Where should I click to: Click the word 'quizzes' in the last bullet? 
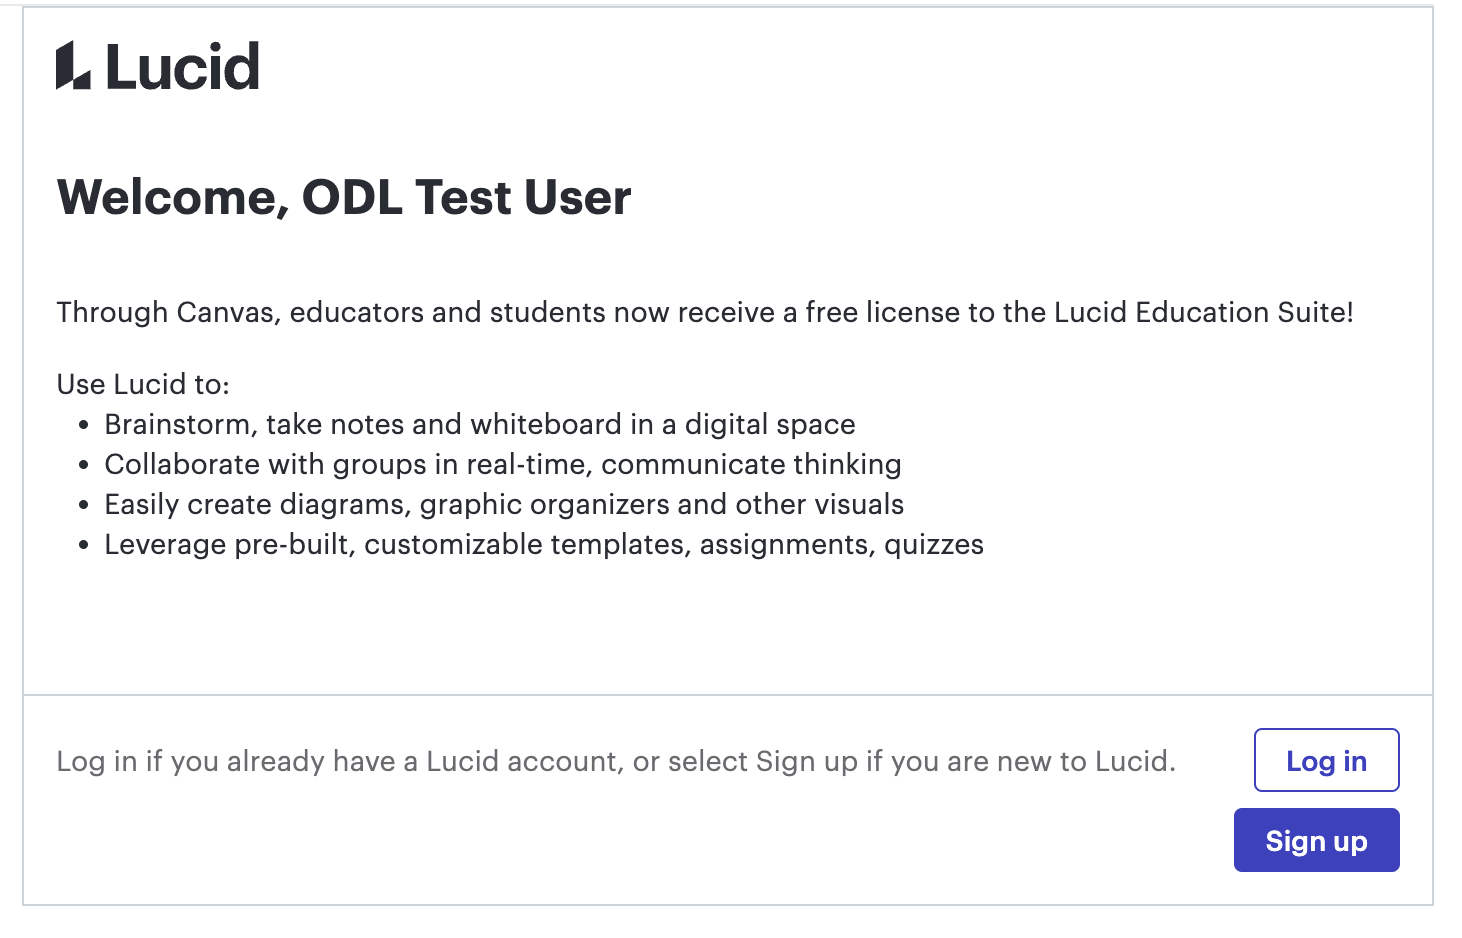[x=933, y=544]
